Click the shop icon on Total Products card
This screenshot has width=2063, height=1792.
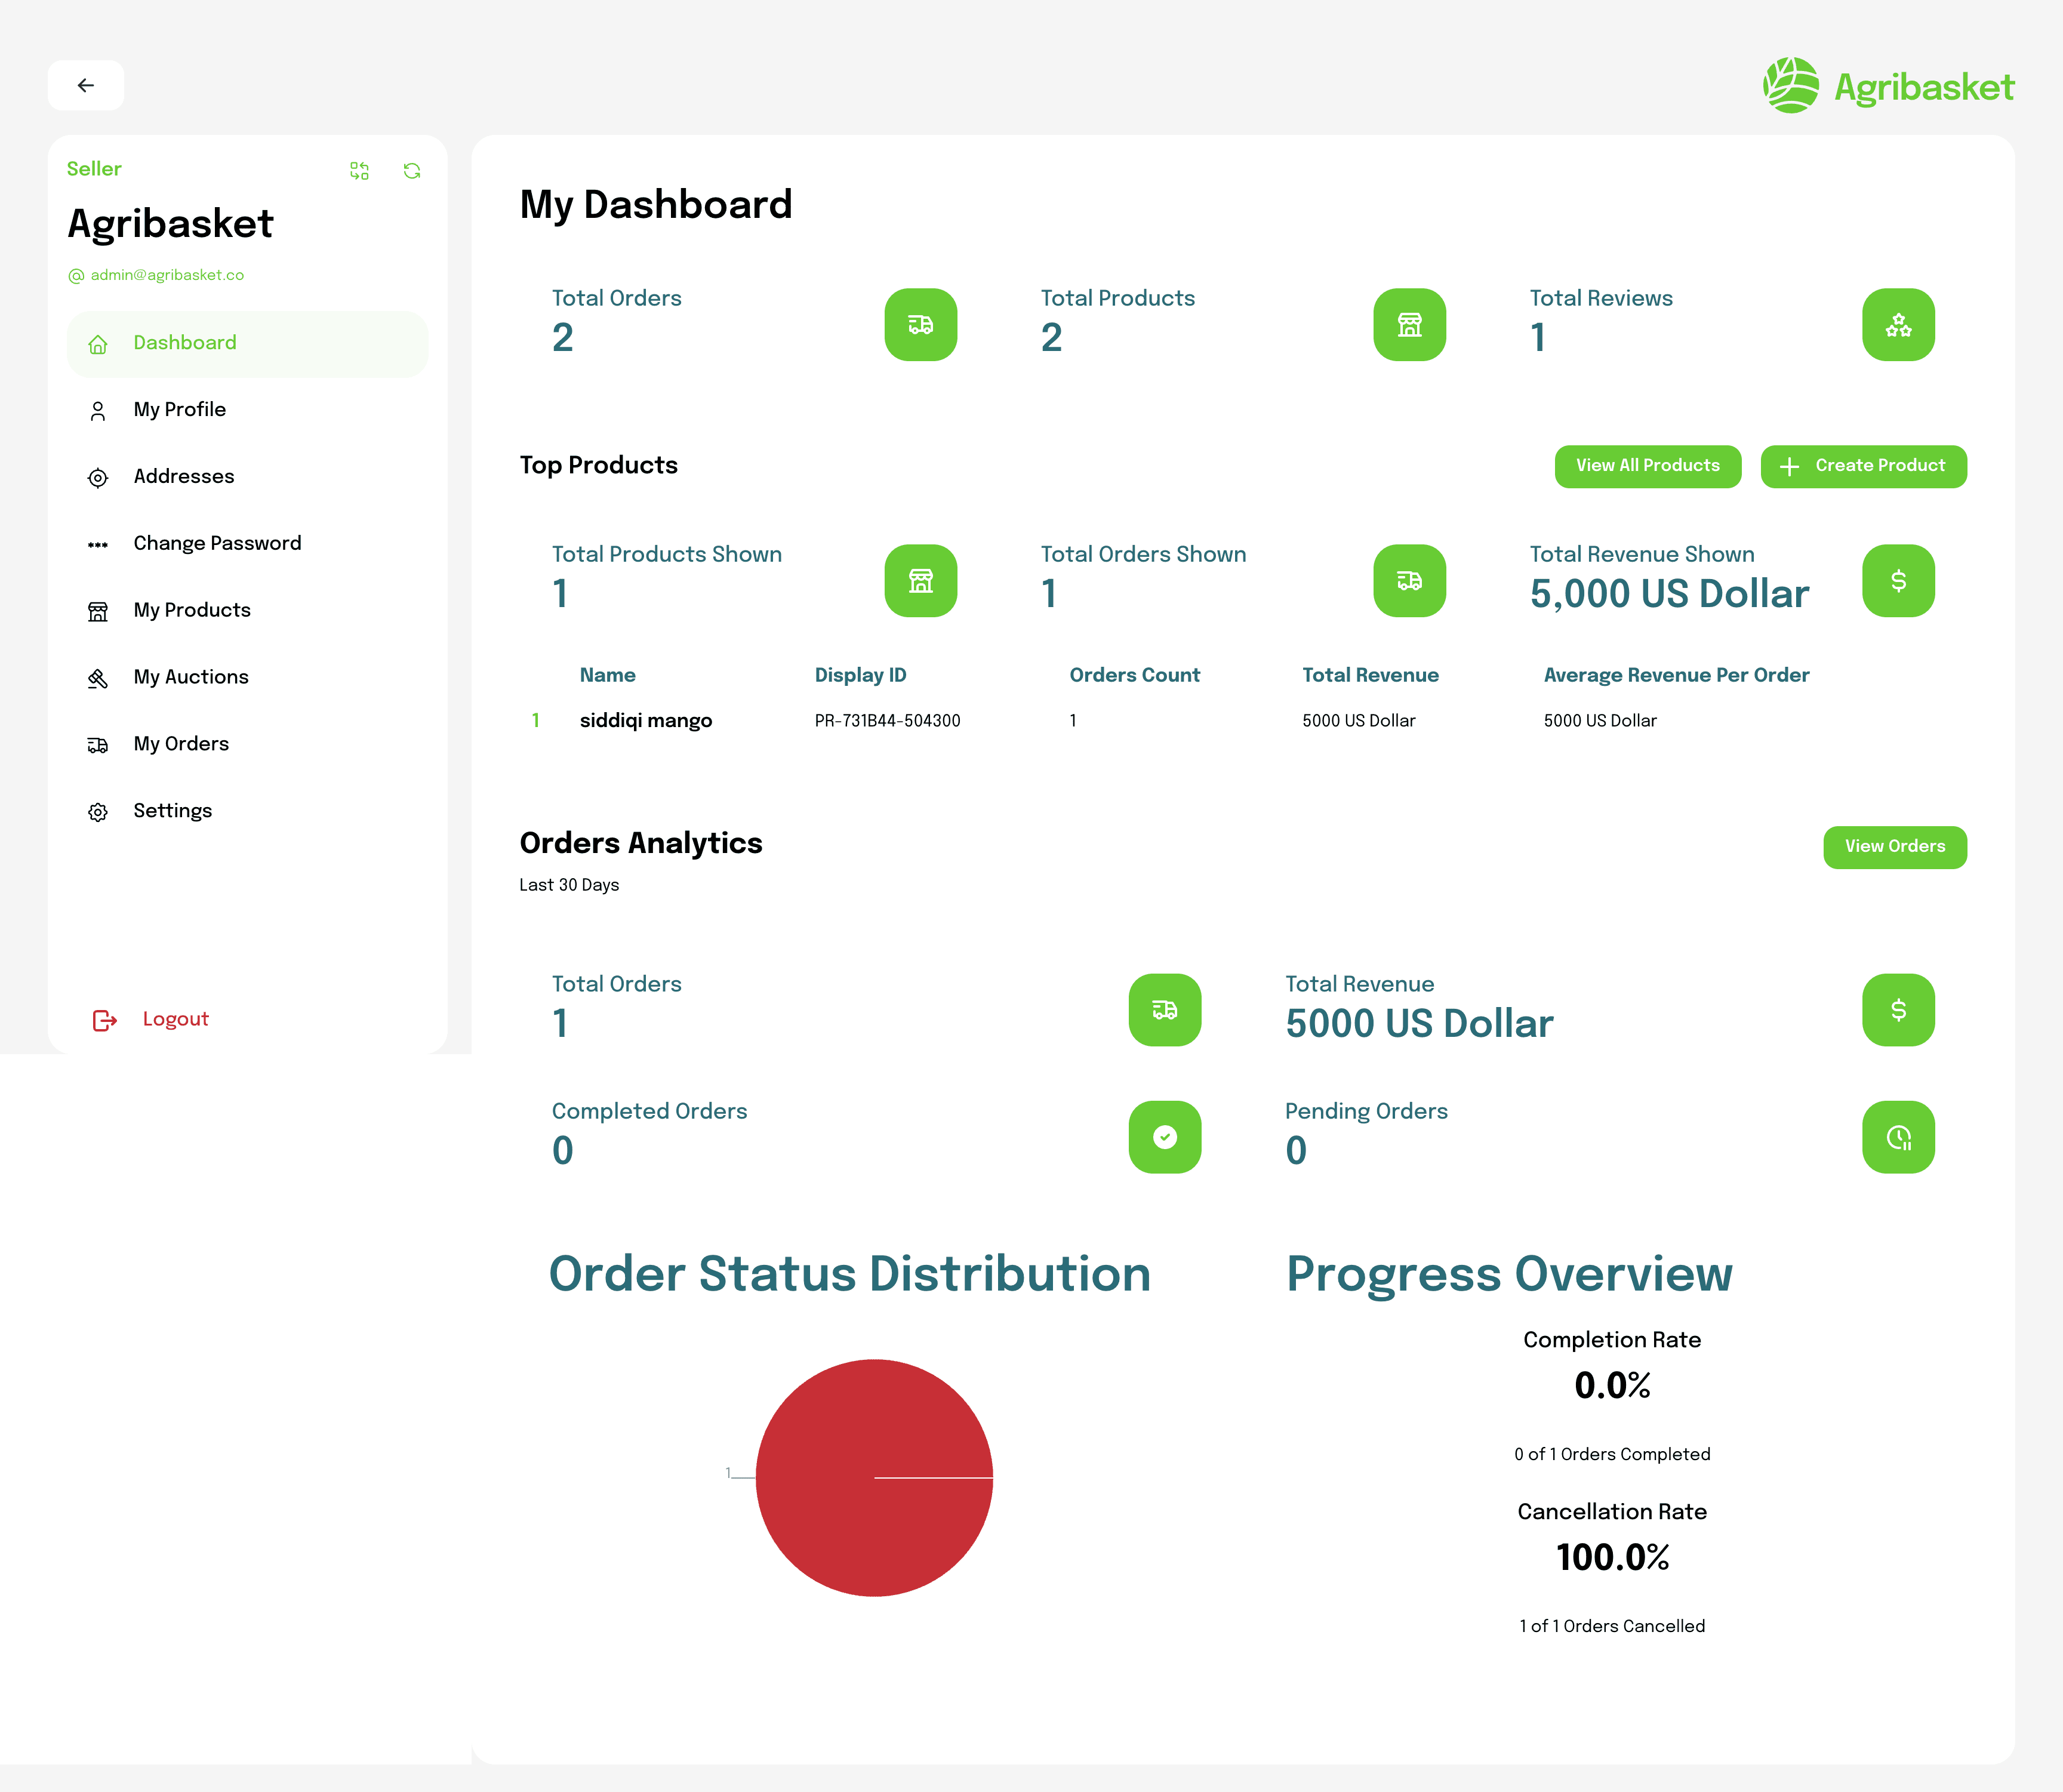[x=1409, y=324]
